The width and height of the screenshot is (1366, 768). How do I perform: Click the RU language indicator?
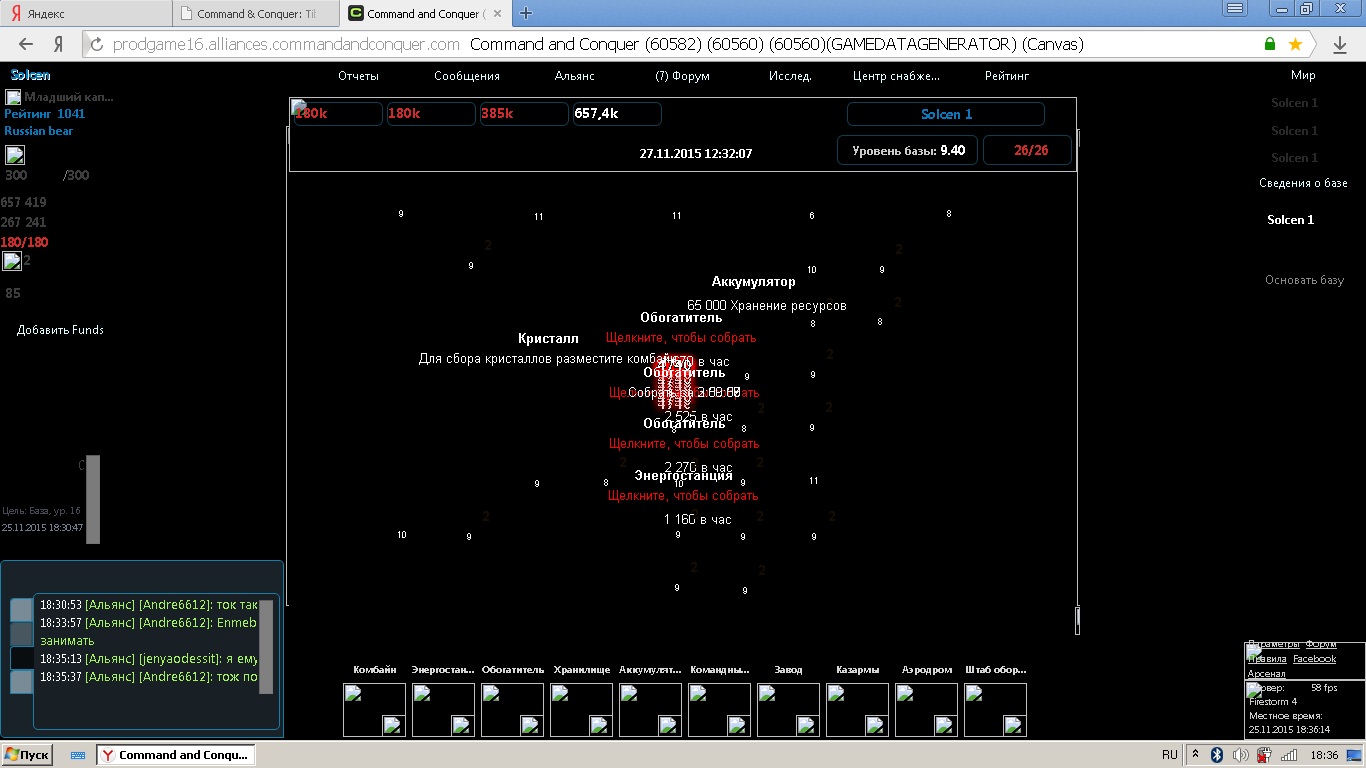(1170, 755)
